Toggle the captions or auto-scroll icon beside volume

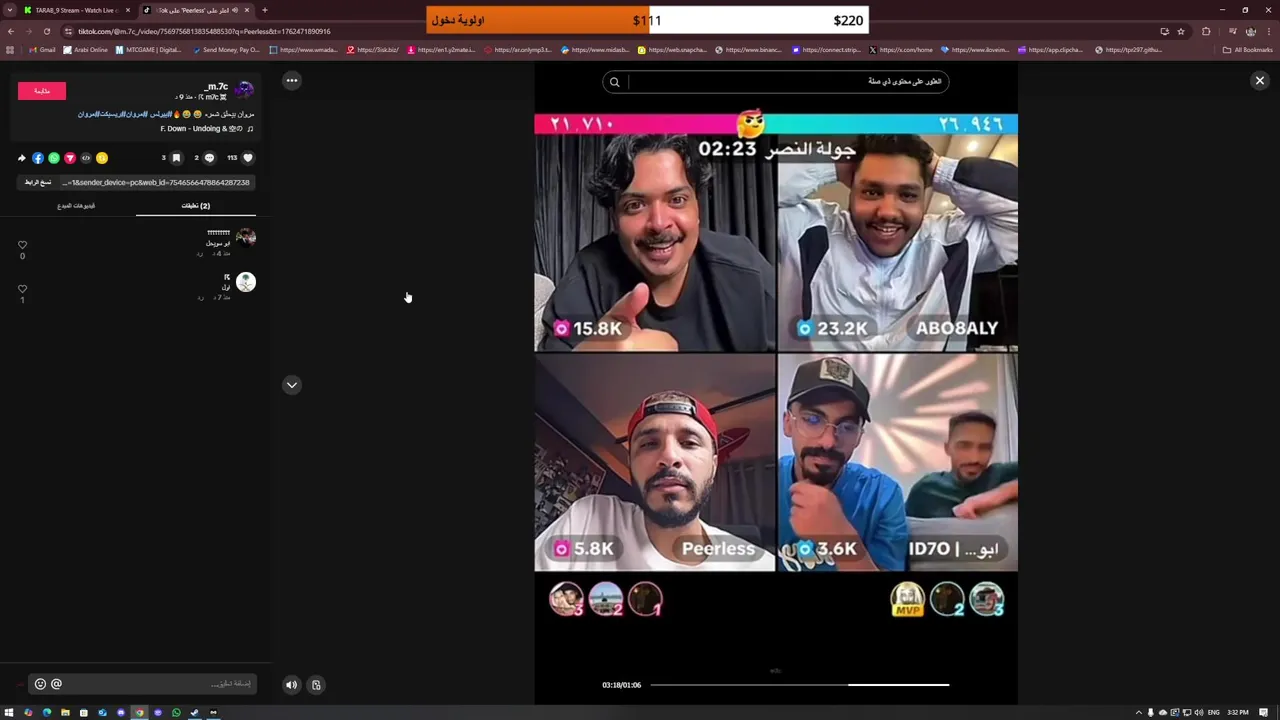tap(316, 685)
